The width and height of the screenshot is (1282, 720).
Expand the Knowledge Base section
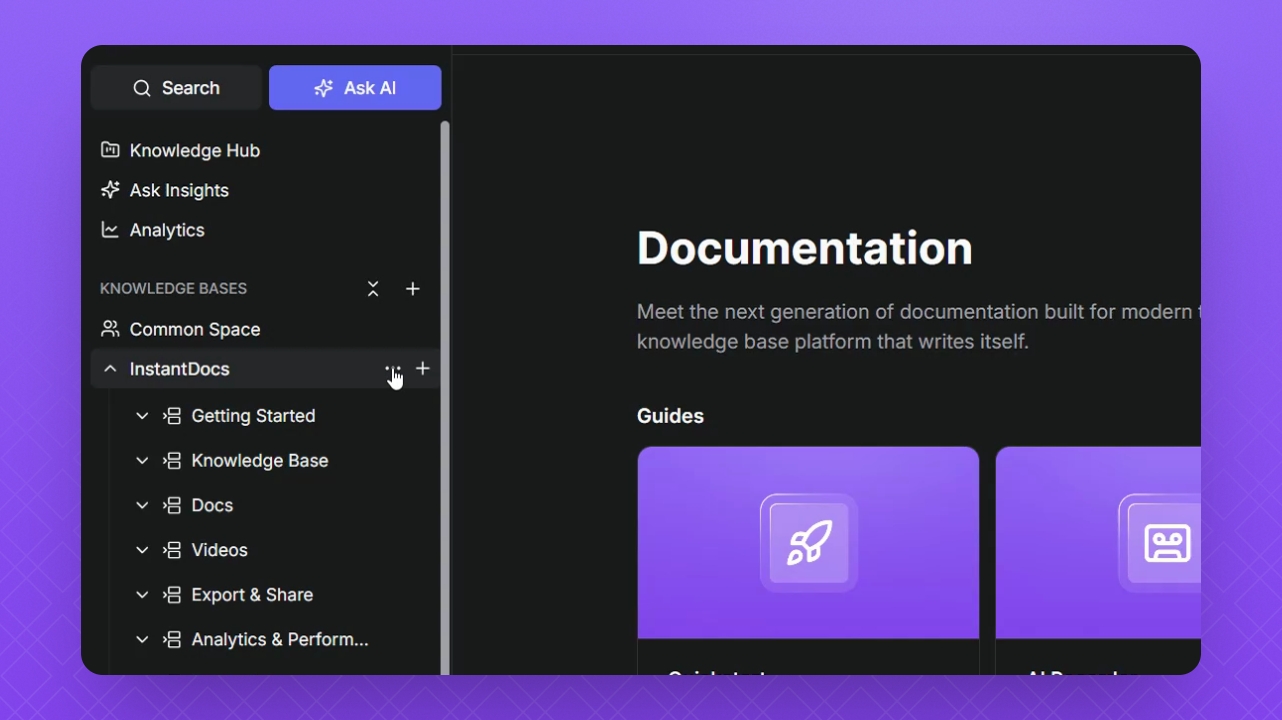point(142,461)
